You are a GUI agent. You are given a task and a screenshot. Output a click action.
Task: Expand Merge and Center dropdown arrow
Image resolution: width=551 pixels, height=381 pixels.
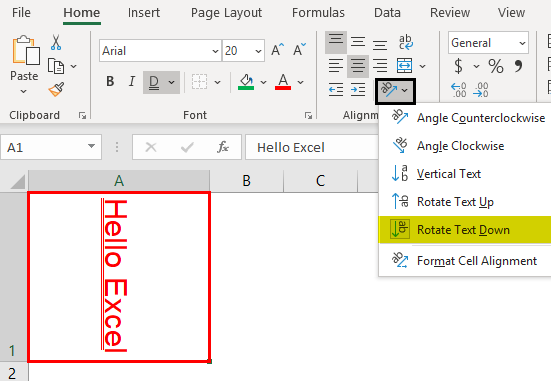point(423,66)
